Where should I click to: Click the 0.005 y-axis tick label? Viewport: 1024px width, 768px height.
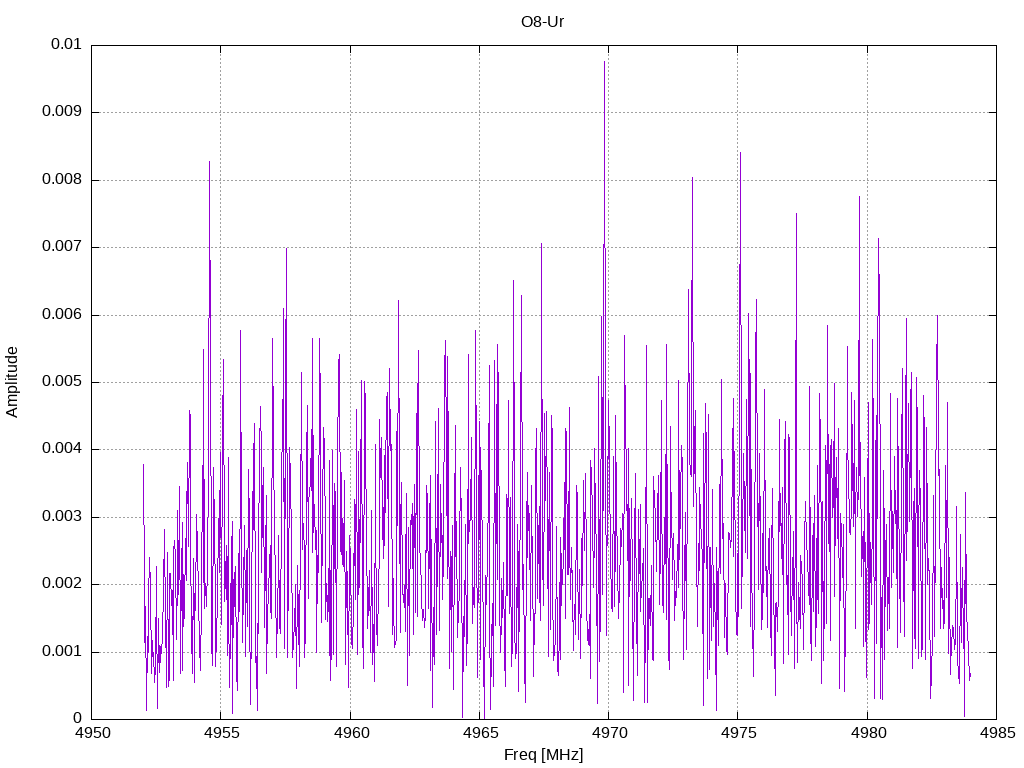coord(63,382)
